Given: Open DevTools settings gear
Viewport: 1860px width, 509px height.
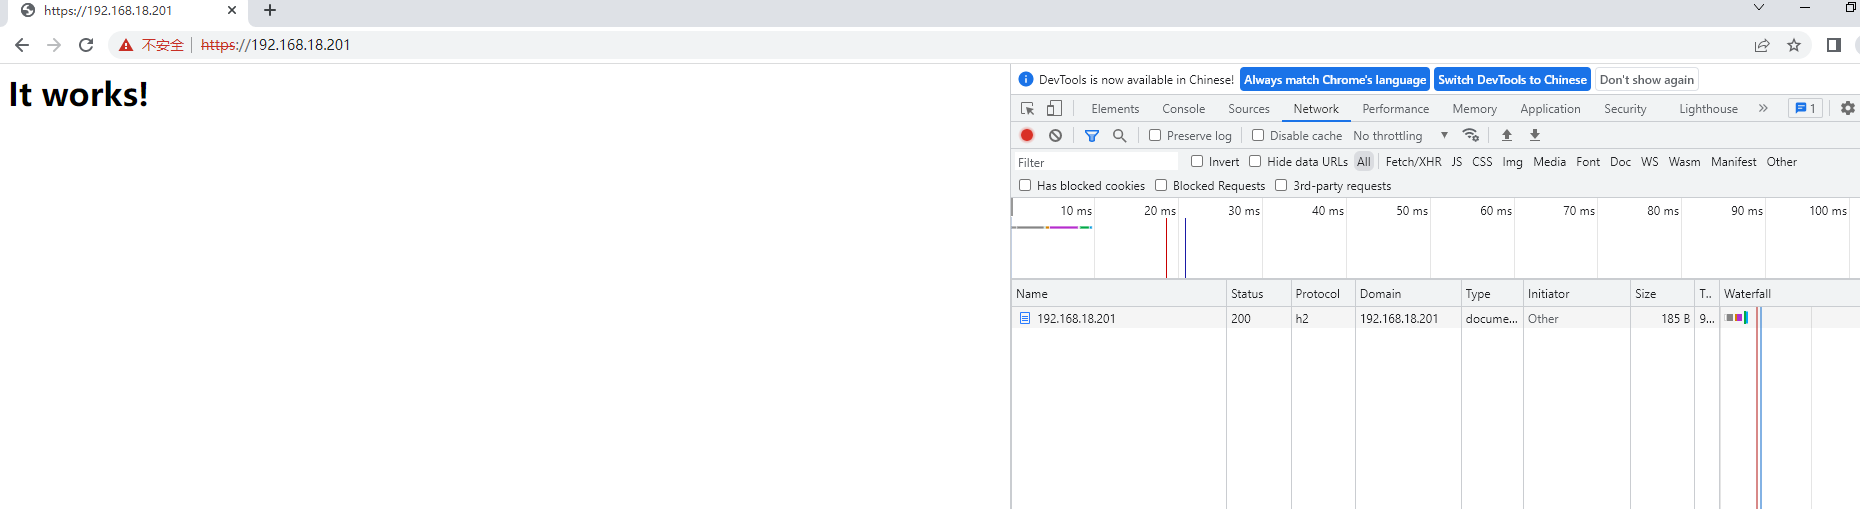Looking at the screenshot, I should tap(1847, 108).
